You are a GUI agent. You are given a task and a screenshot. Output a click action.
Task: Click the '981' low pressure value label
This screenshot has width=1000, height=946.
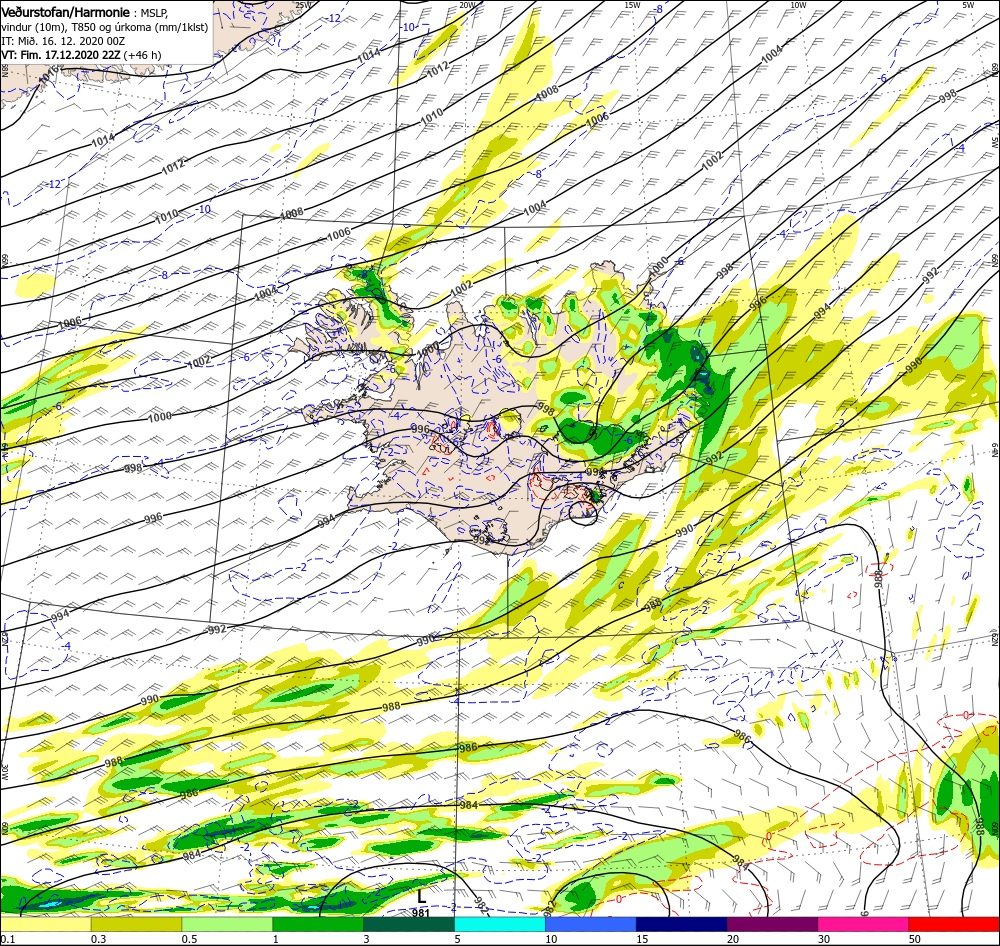coord(421,913)
